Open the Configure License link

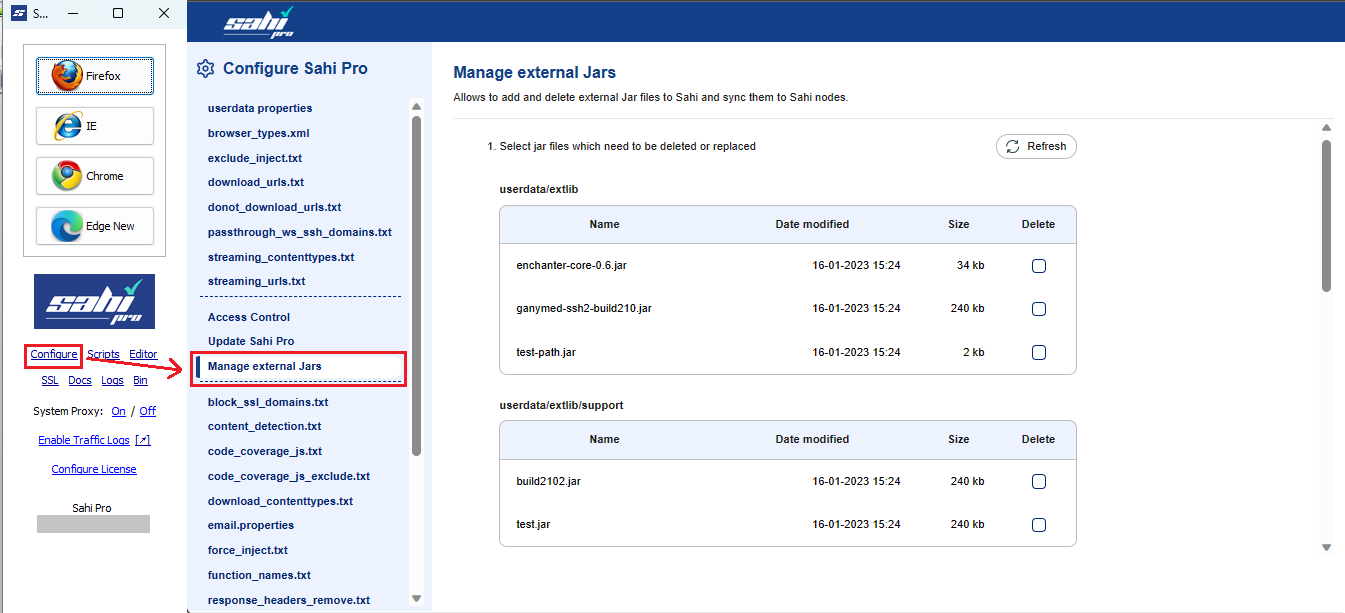(x=94, y=469)
